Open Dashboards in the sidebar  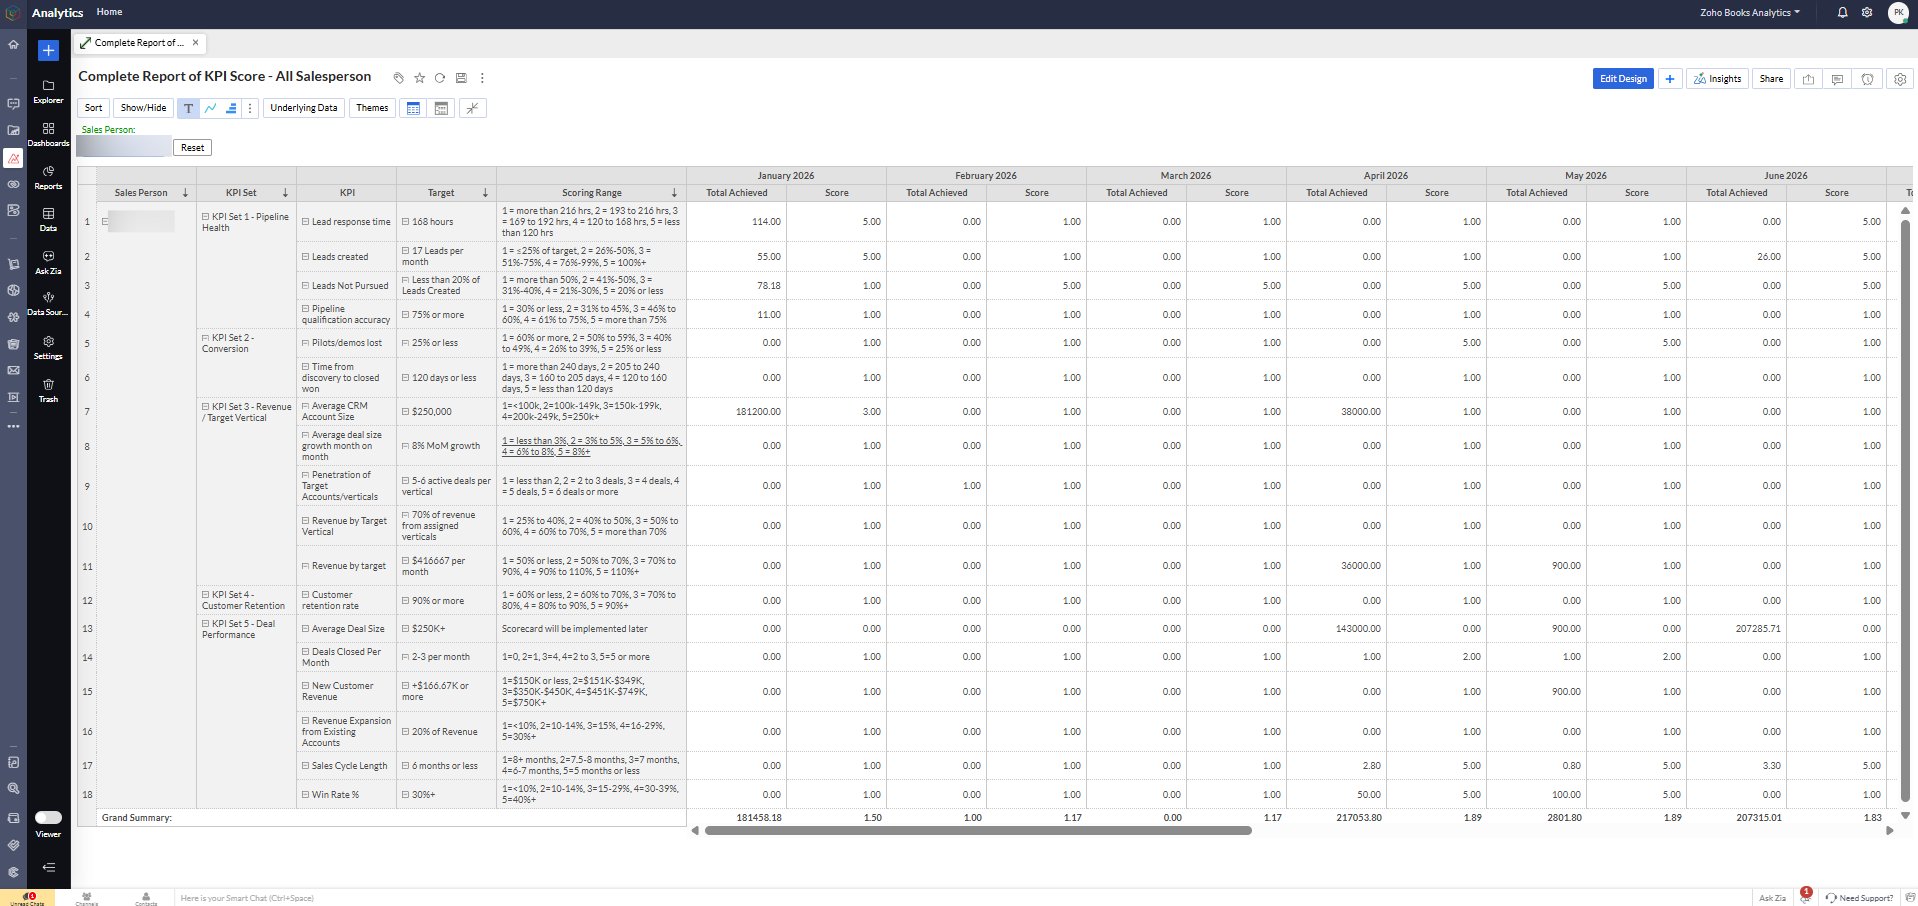click(x=48, y=135)
